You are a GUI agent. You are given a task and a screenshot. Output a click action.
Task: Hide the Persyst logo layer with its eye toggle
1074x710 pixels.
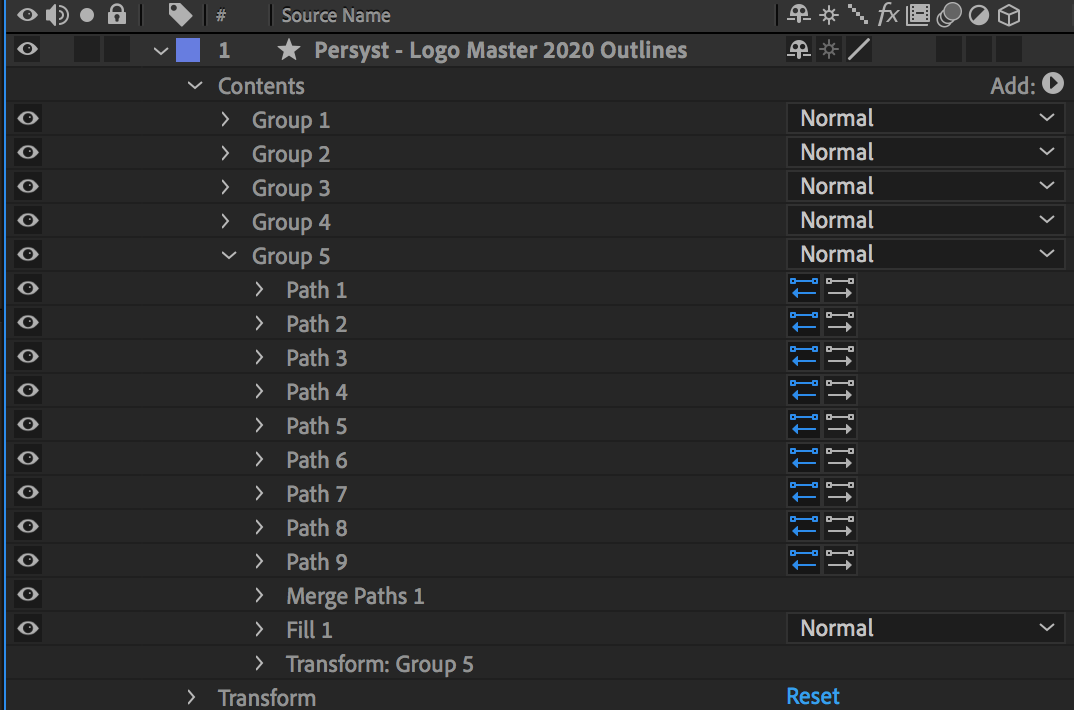26,49
